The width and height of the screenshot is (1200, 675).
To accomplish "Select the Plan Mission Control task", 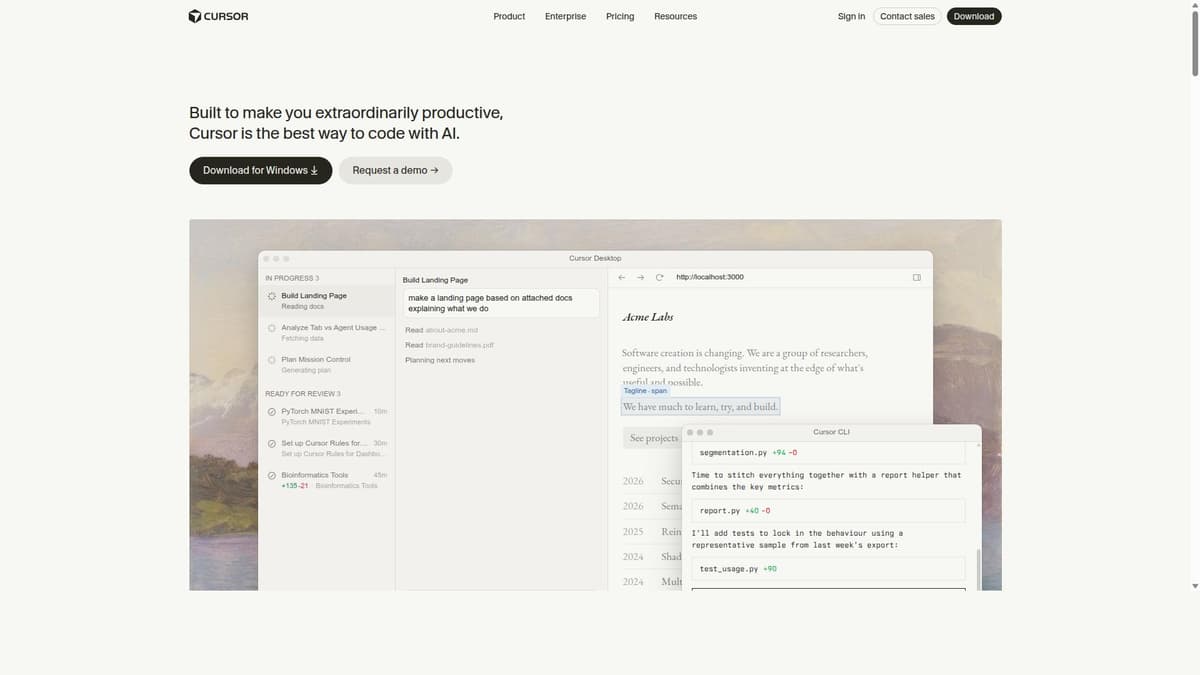I will click(x=327, y=364).
